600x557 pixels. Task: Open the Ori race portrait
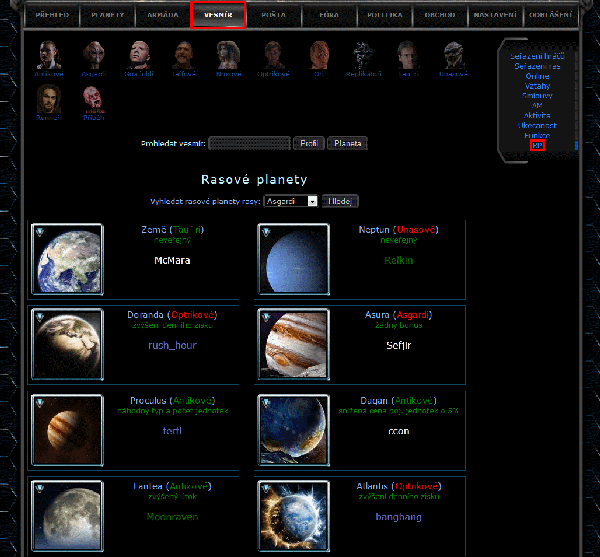click(x=319, y=54)
